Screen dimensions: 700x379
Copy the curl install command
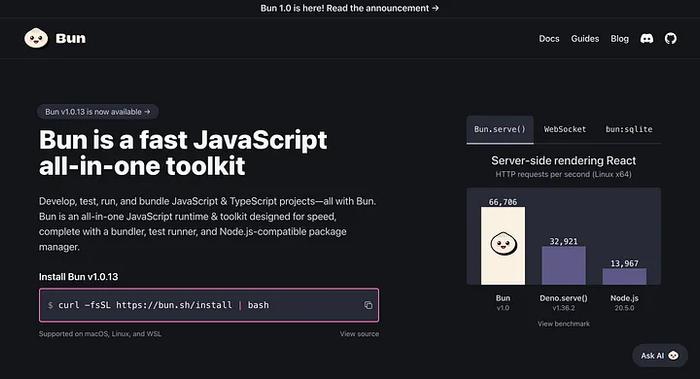pyautogui.click(x=368, y=305)
